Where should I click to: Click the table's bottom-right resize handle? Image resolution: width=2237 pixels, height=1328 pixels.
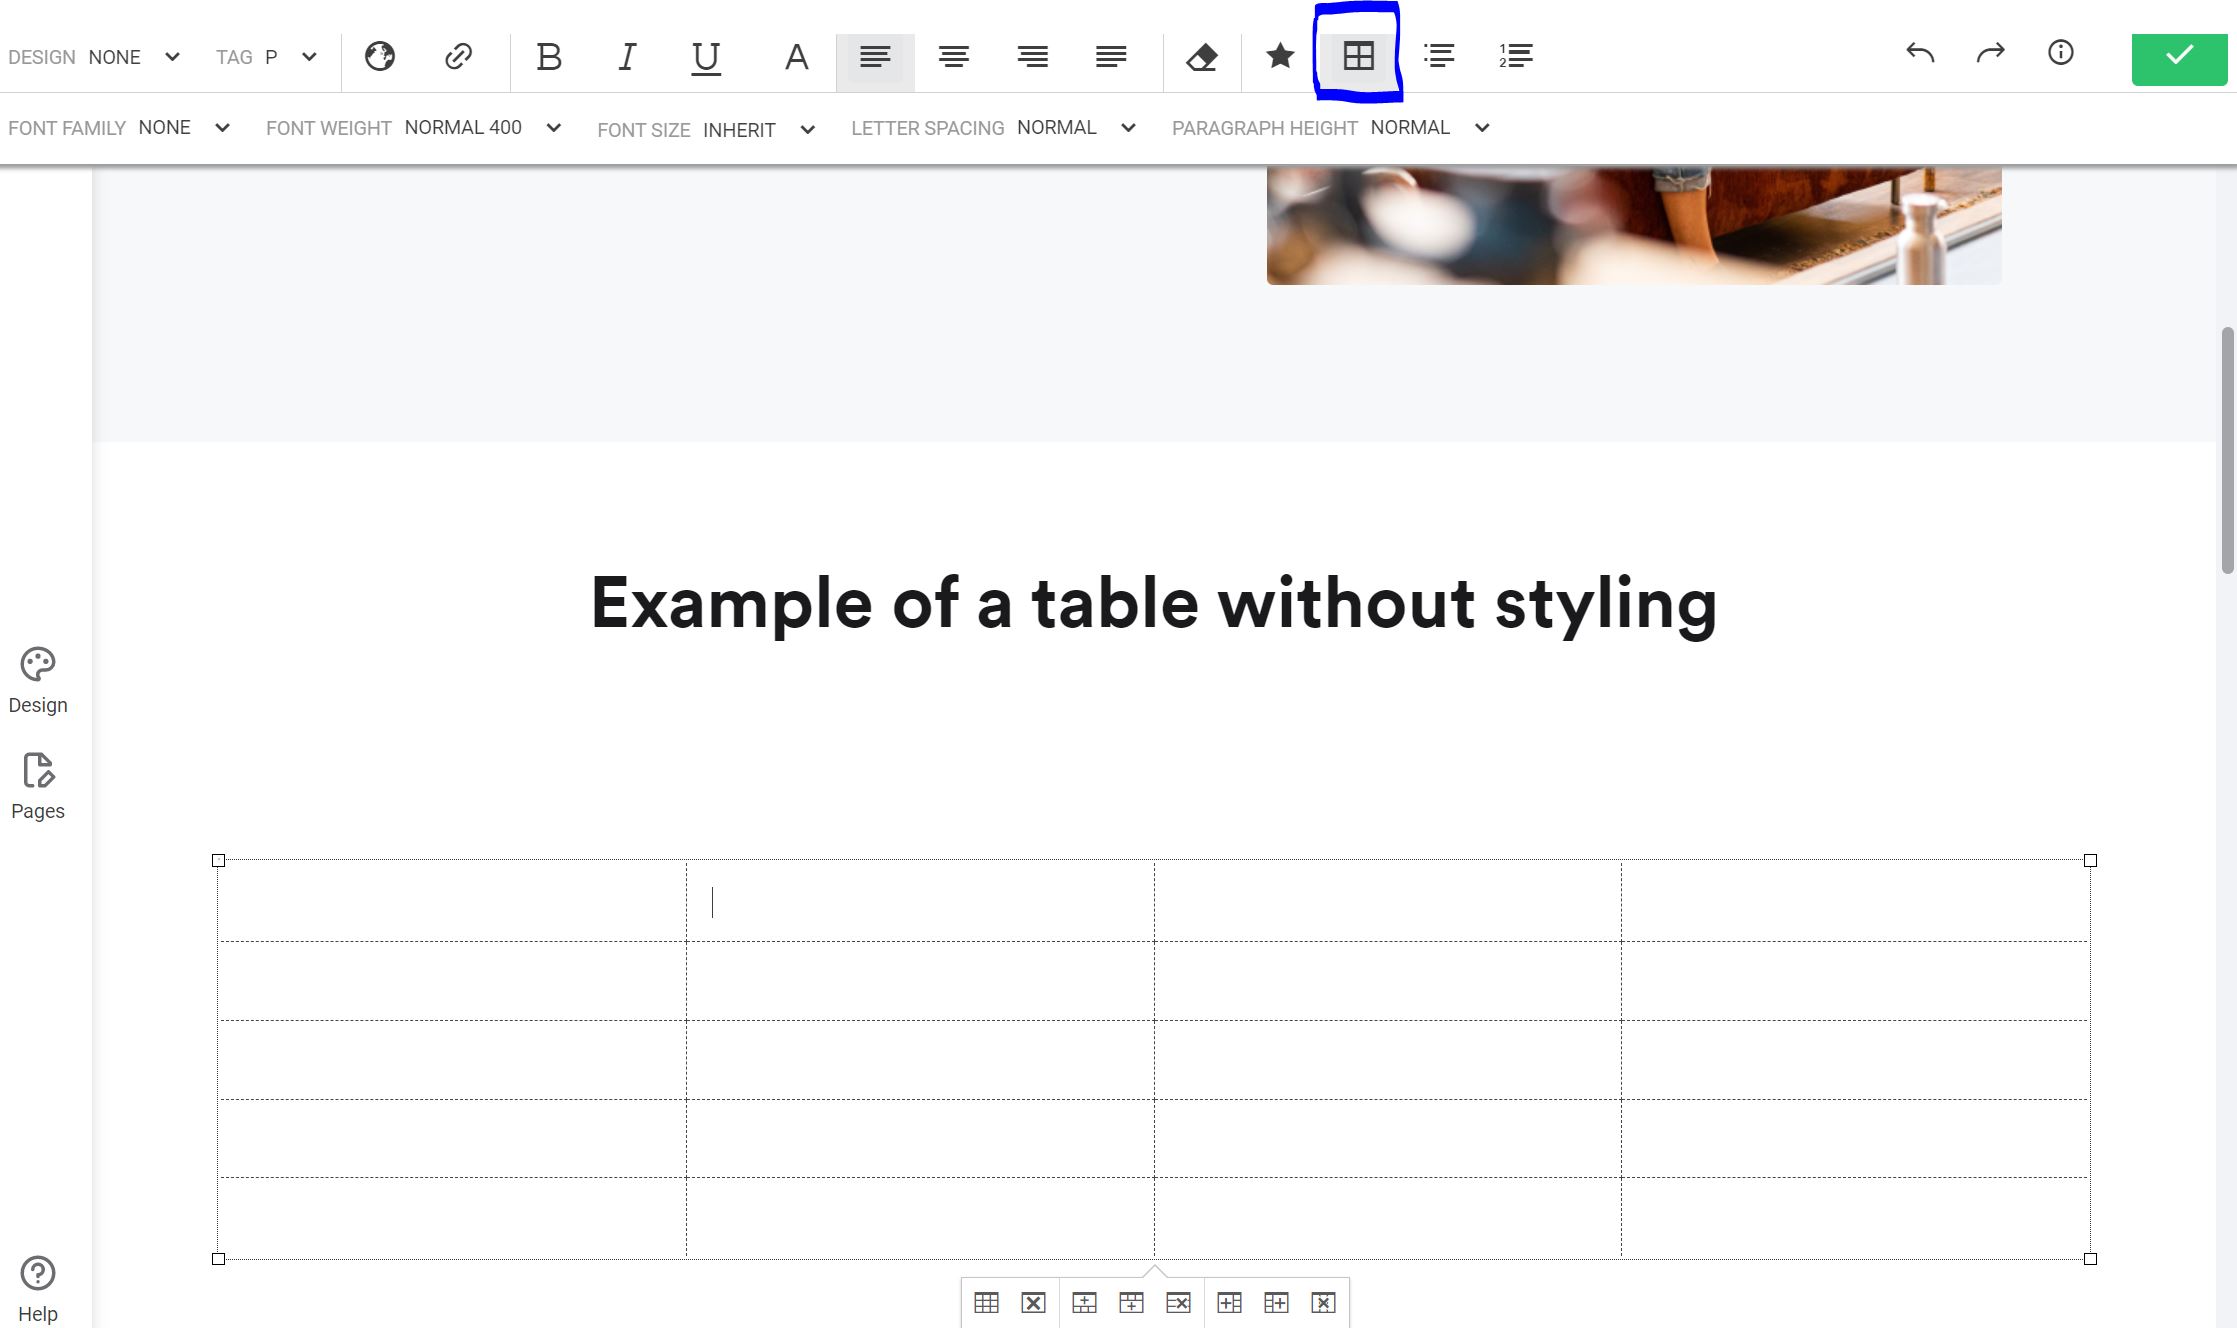coord(2090,1259)
